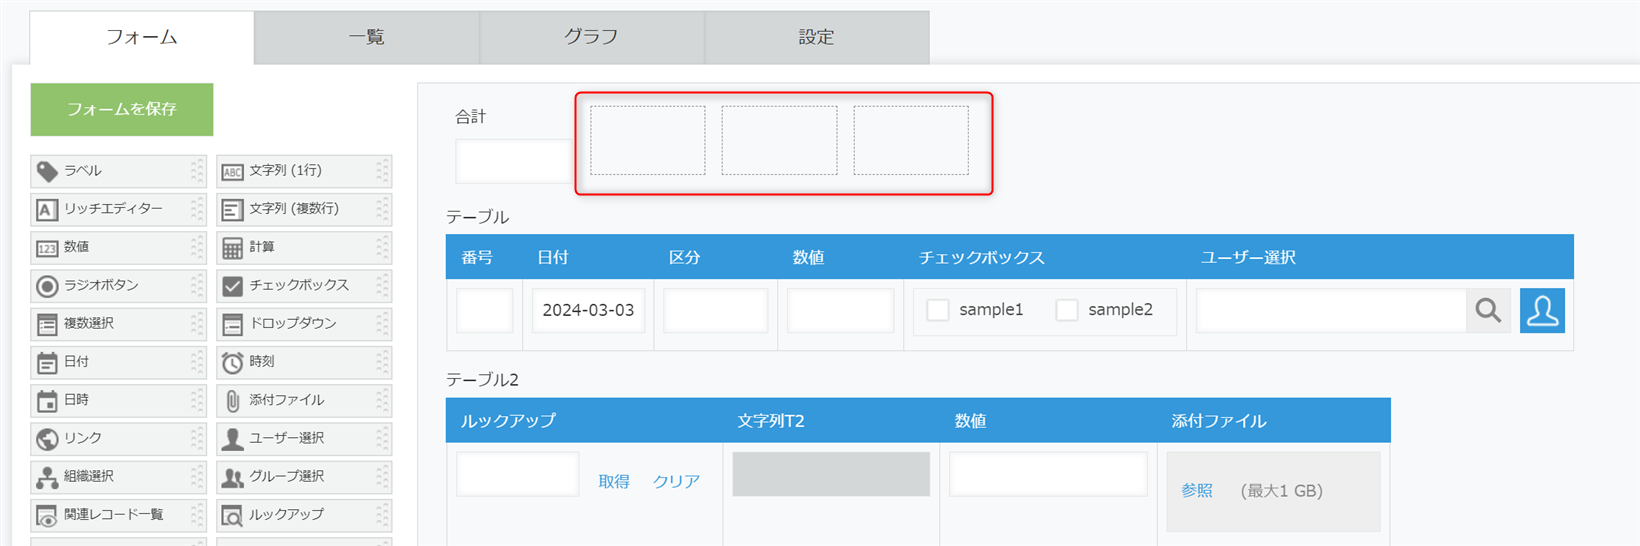The width and height of the screenshot is (1640, 546).
Task: Click the テーブル2 heading text
Action: pos(482,380)
